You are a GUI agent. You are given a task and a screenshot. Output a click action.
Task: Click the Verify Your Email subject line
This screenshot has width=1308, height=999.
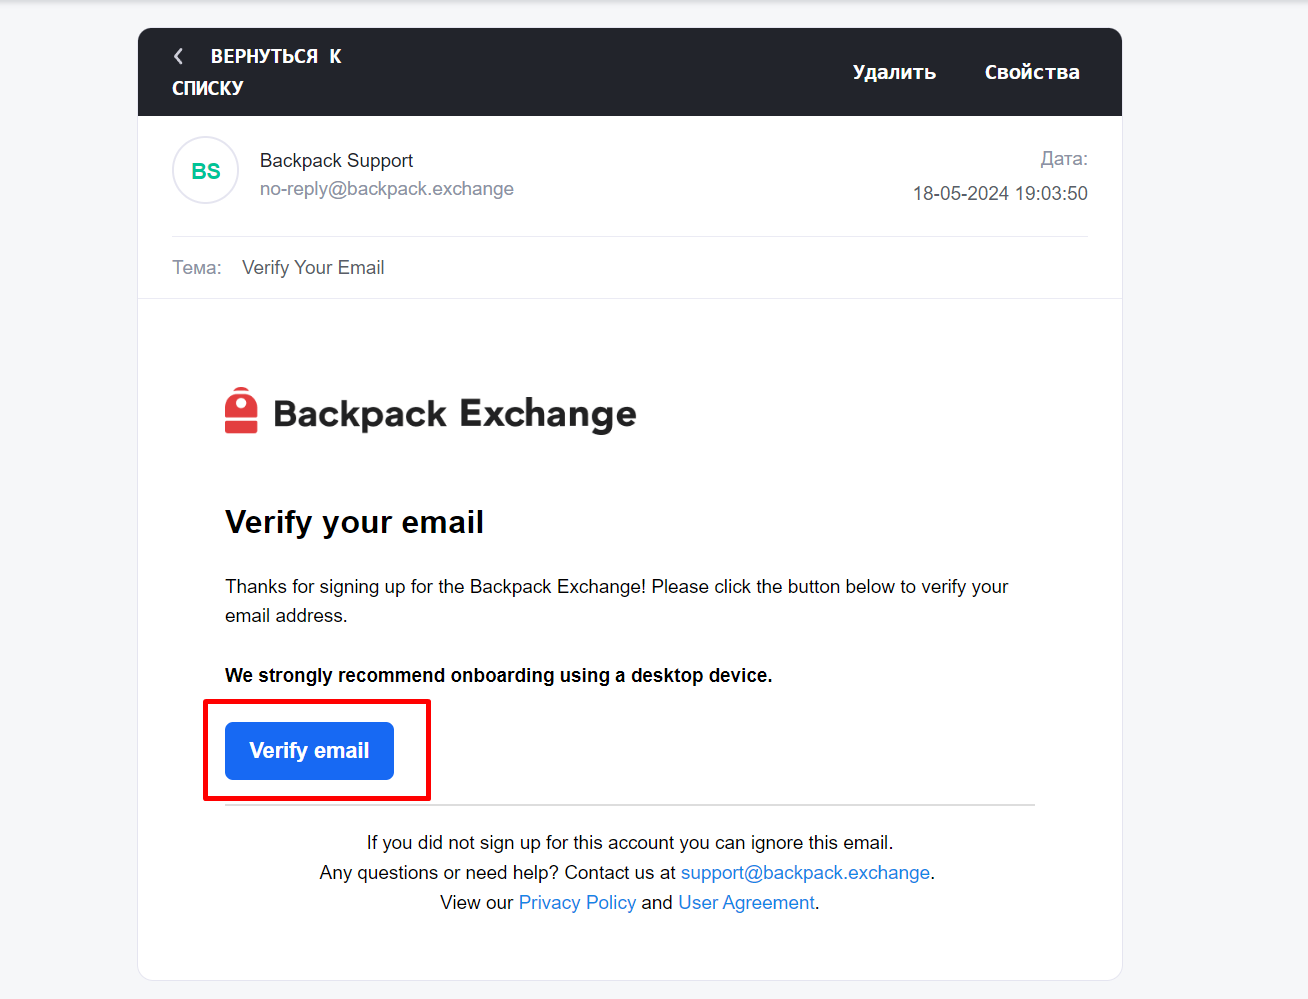tap(313, 267)
